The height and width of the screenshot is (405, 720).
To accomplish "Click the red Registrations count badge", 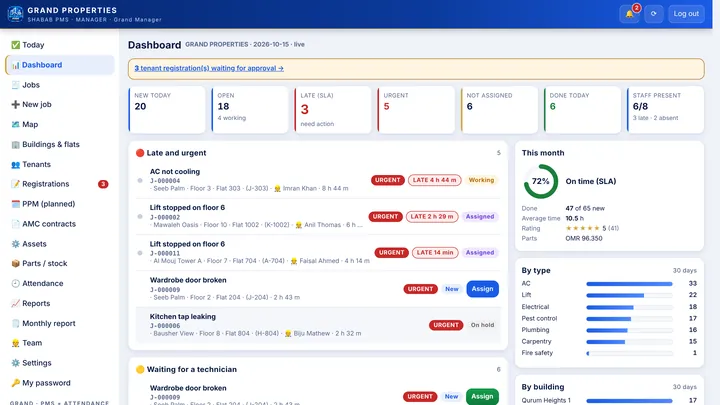I will (x=103, y=184).
